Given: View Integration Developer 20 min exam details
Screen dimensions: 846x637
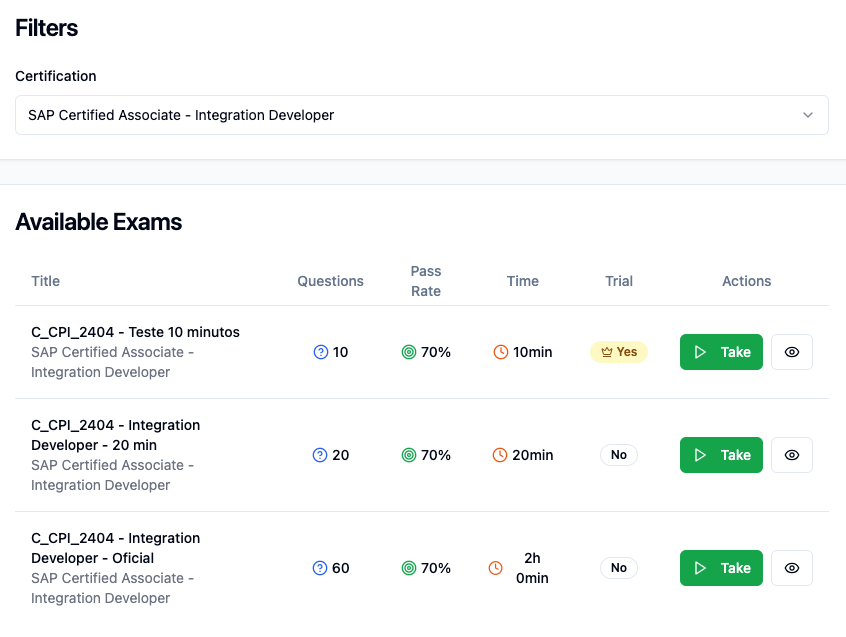Looking at the screenshot, I should coord(792,455).
